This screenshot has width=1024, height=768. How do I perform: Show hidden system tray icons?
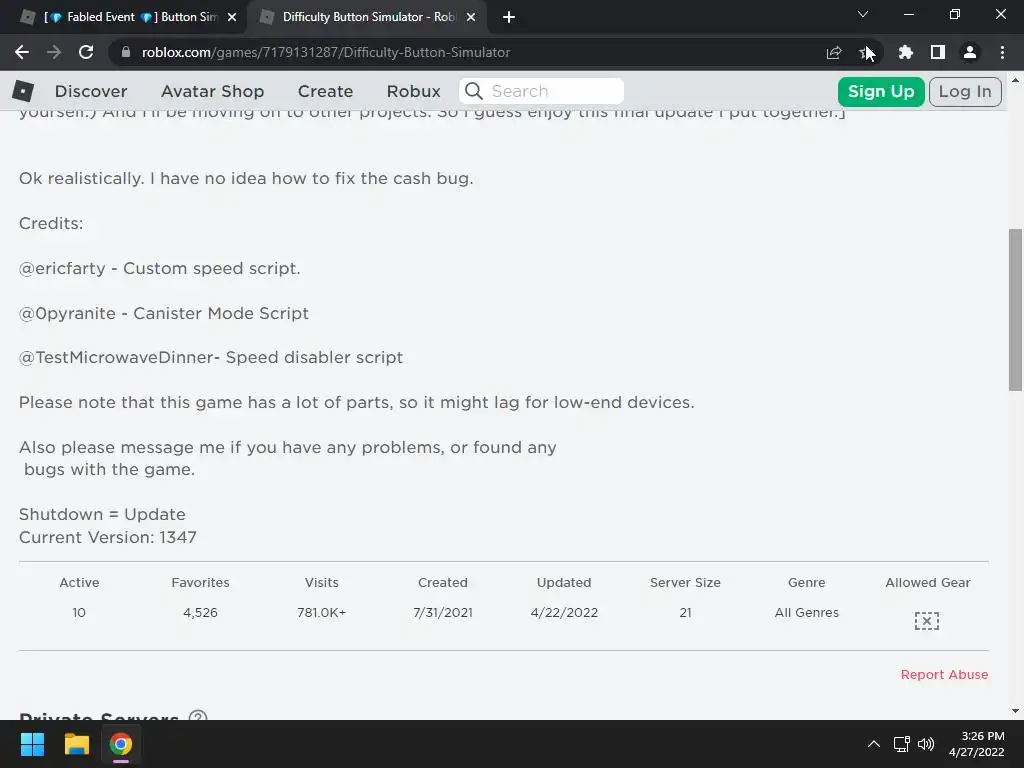coord(873,744)
